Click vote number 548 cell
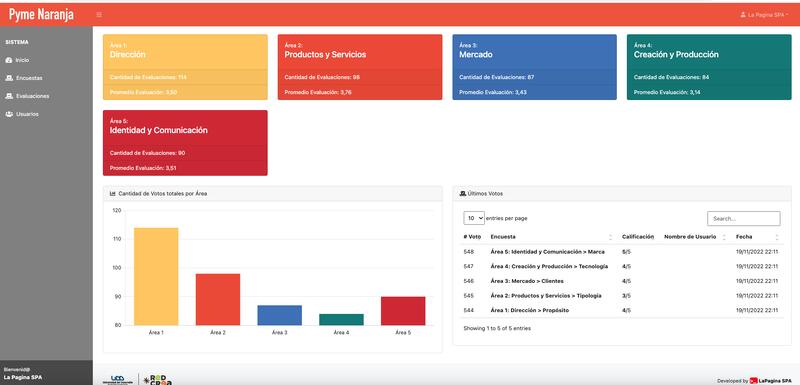Screen dimensions: 800x385 (468, 252)
